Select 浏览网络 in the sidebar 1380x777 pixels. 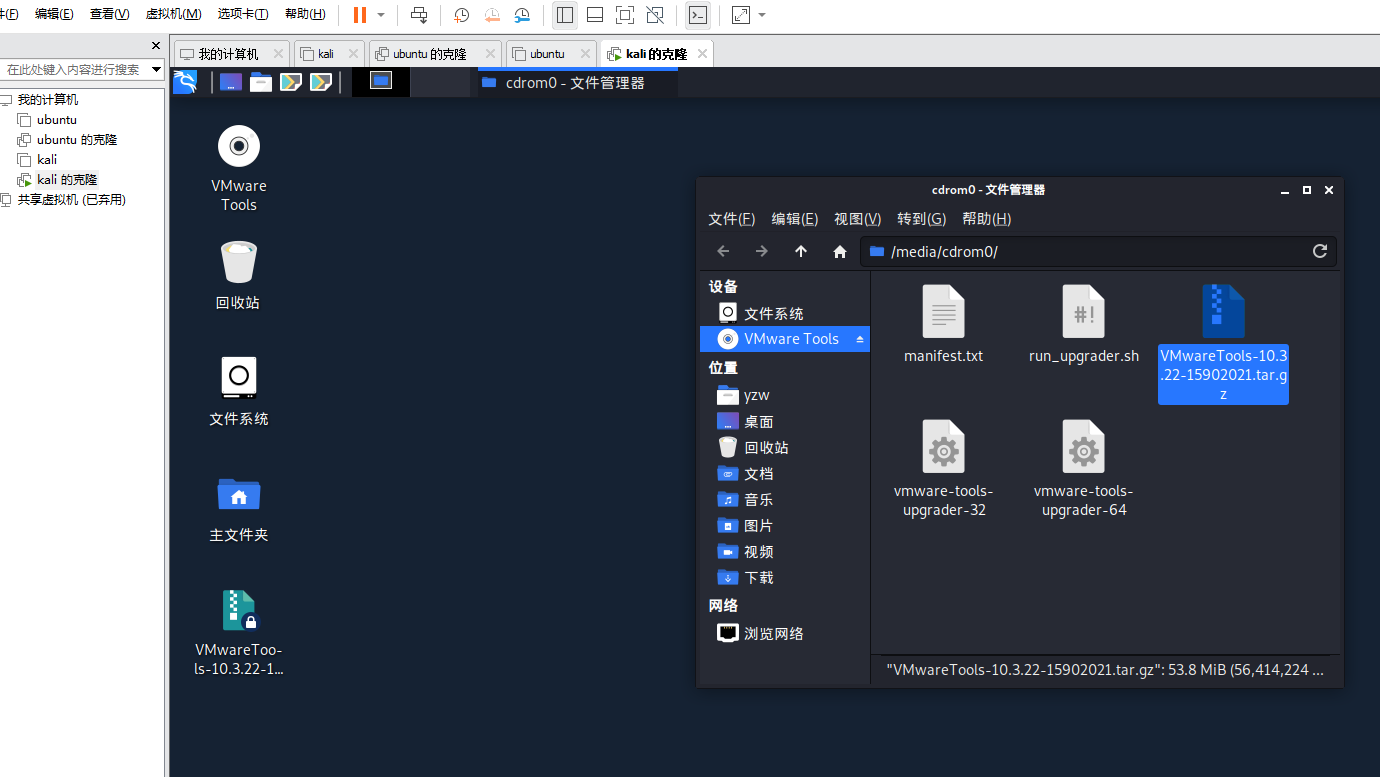tap(773, 633)
